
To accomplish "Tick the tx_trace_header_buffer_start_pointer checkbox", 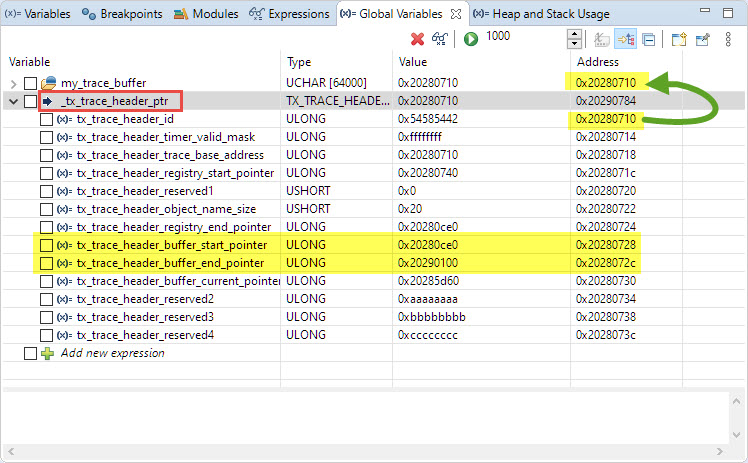I will pos(46,245).
